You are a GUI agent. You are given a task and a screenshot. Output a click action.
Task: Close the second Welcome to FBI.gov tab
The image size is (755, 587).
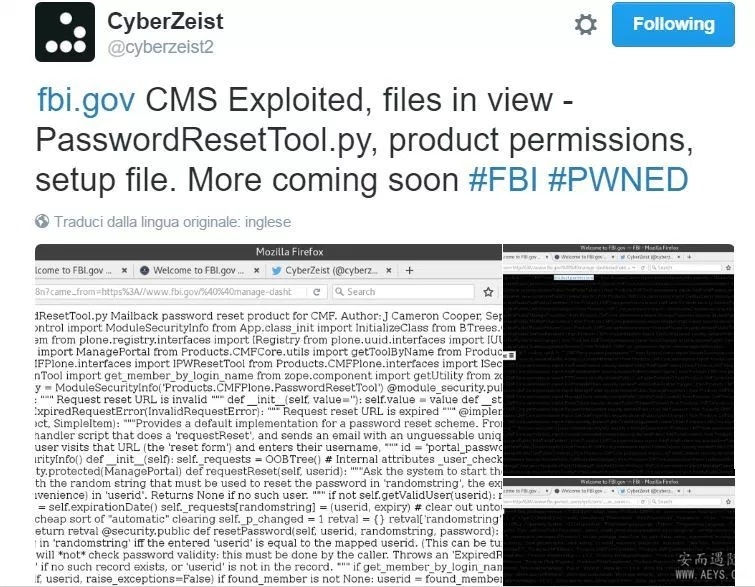click(257, 271)
